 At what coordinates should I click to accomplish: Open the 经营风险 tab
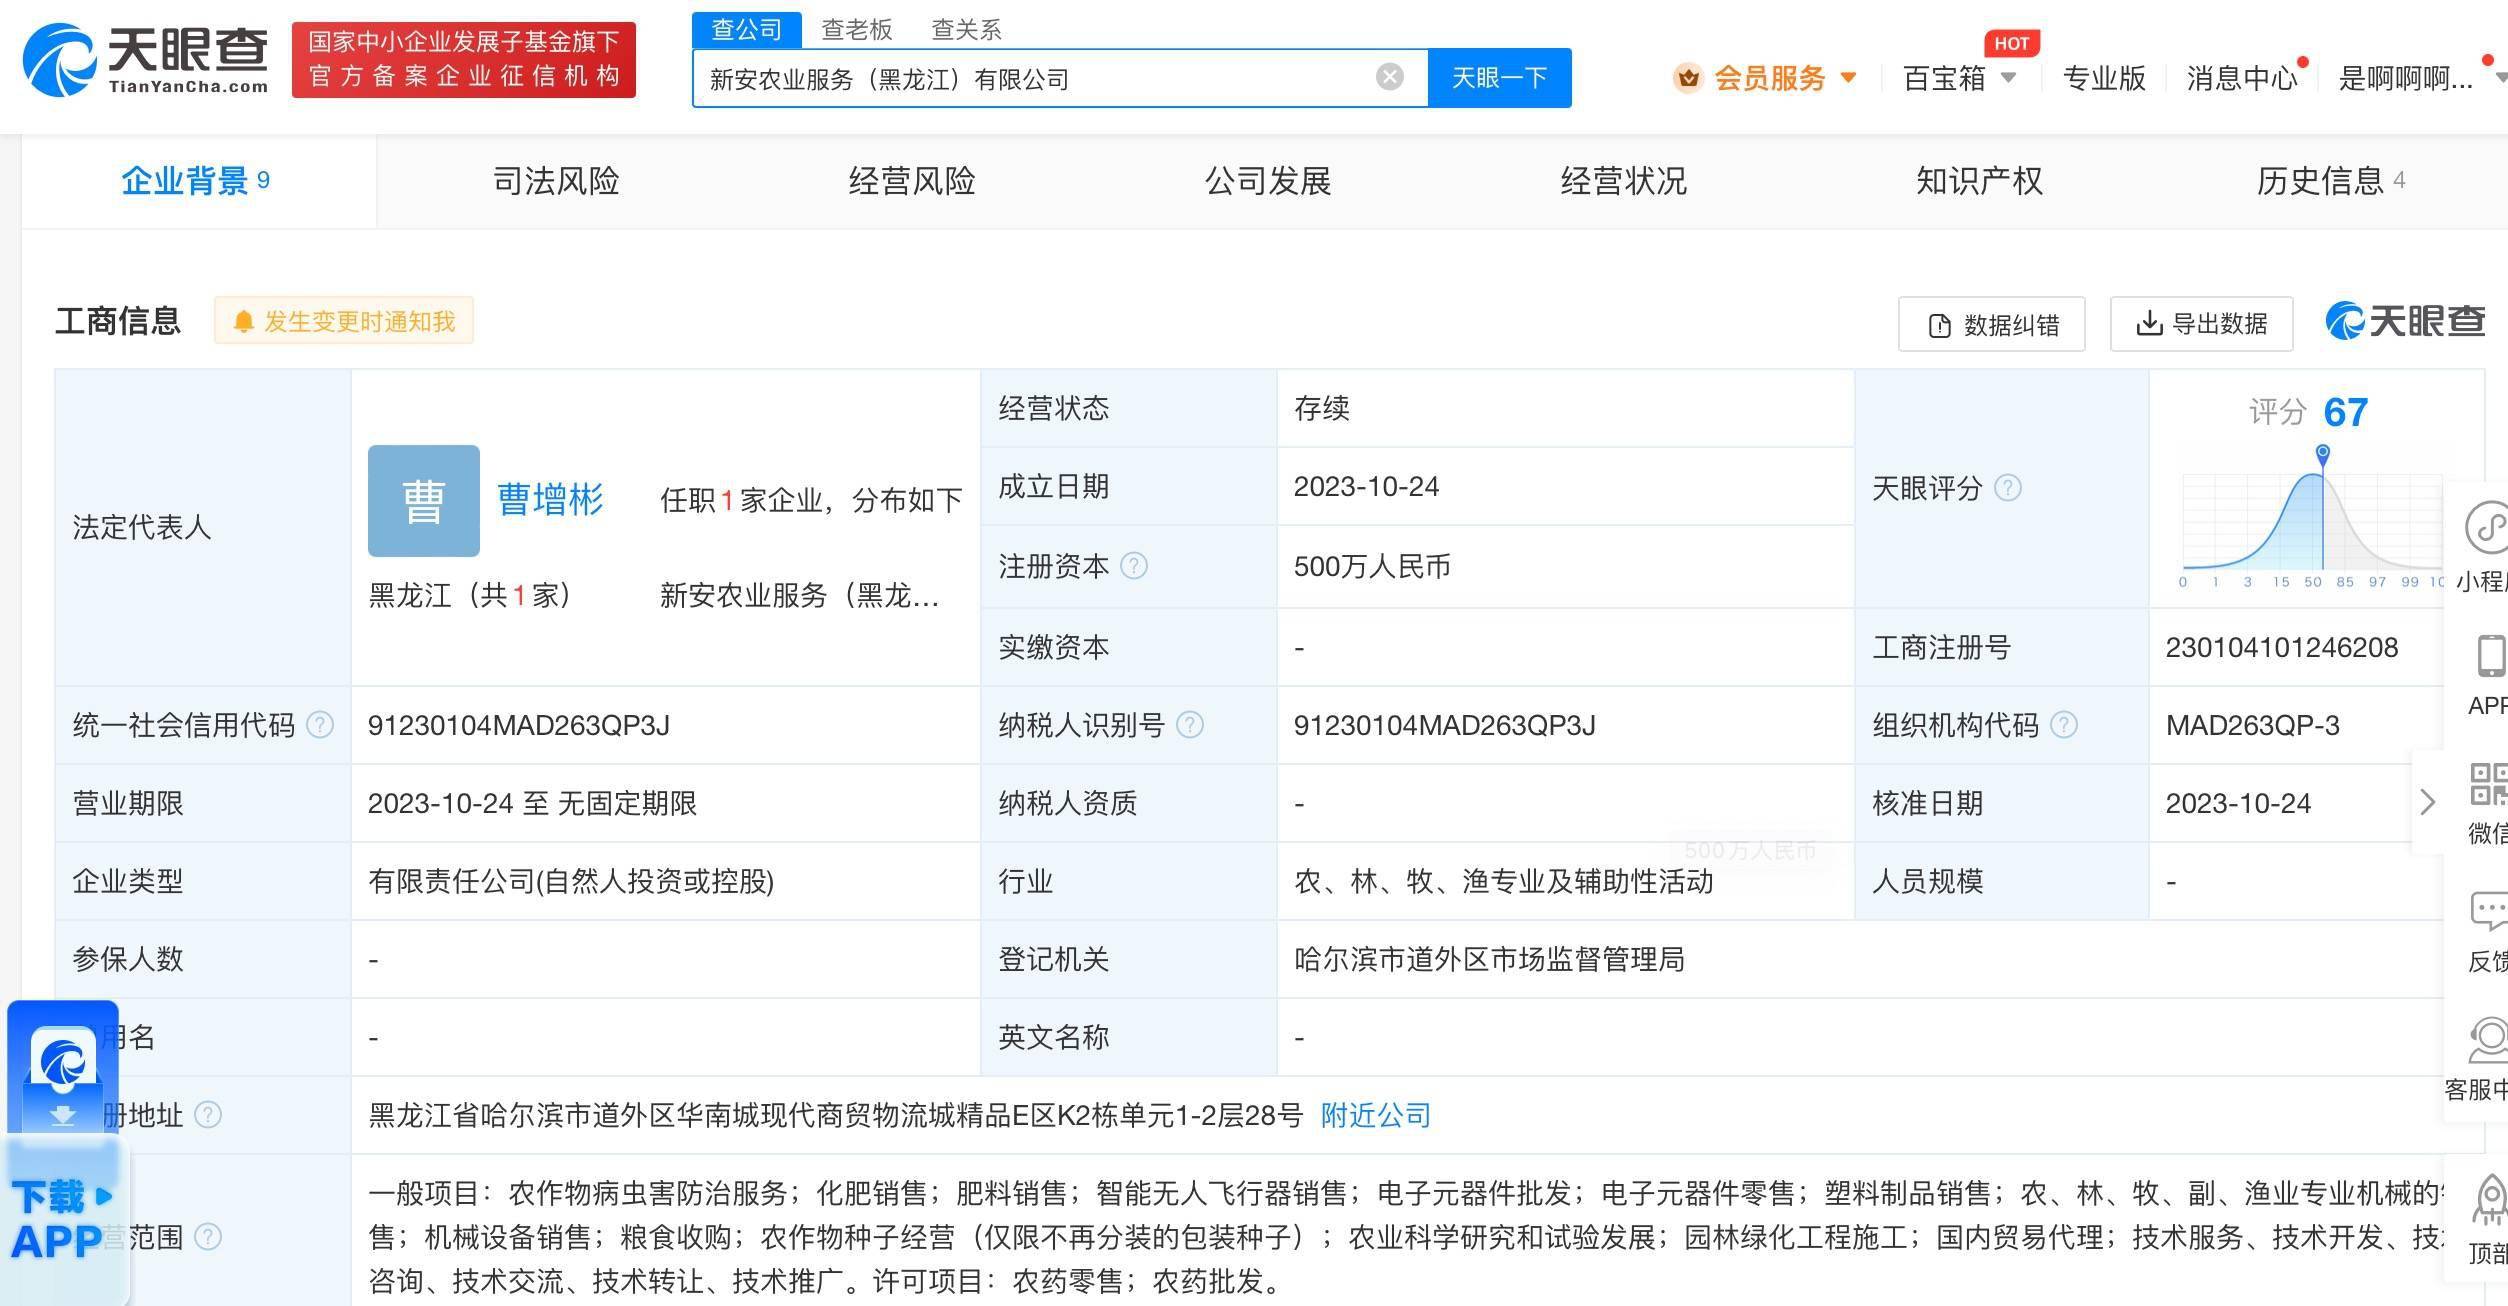point(912,181)
